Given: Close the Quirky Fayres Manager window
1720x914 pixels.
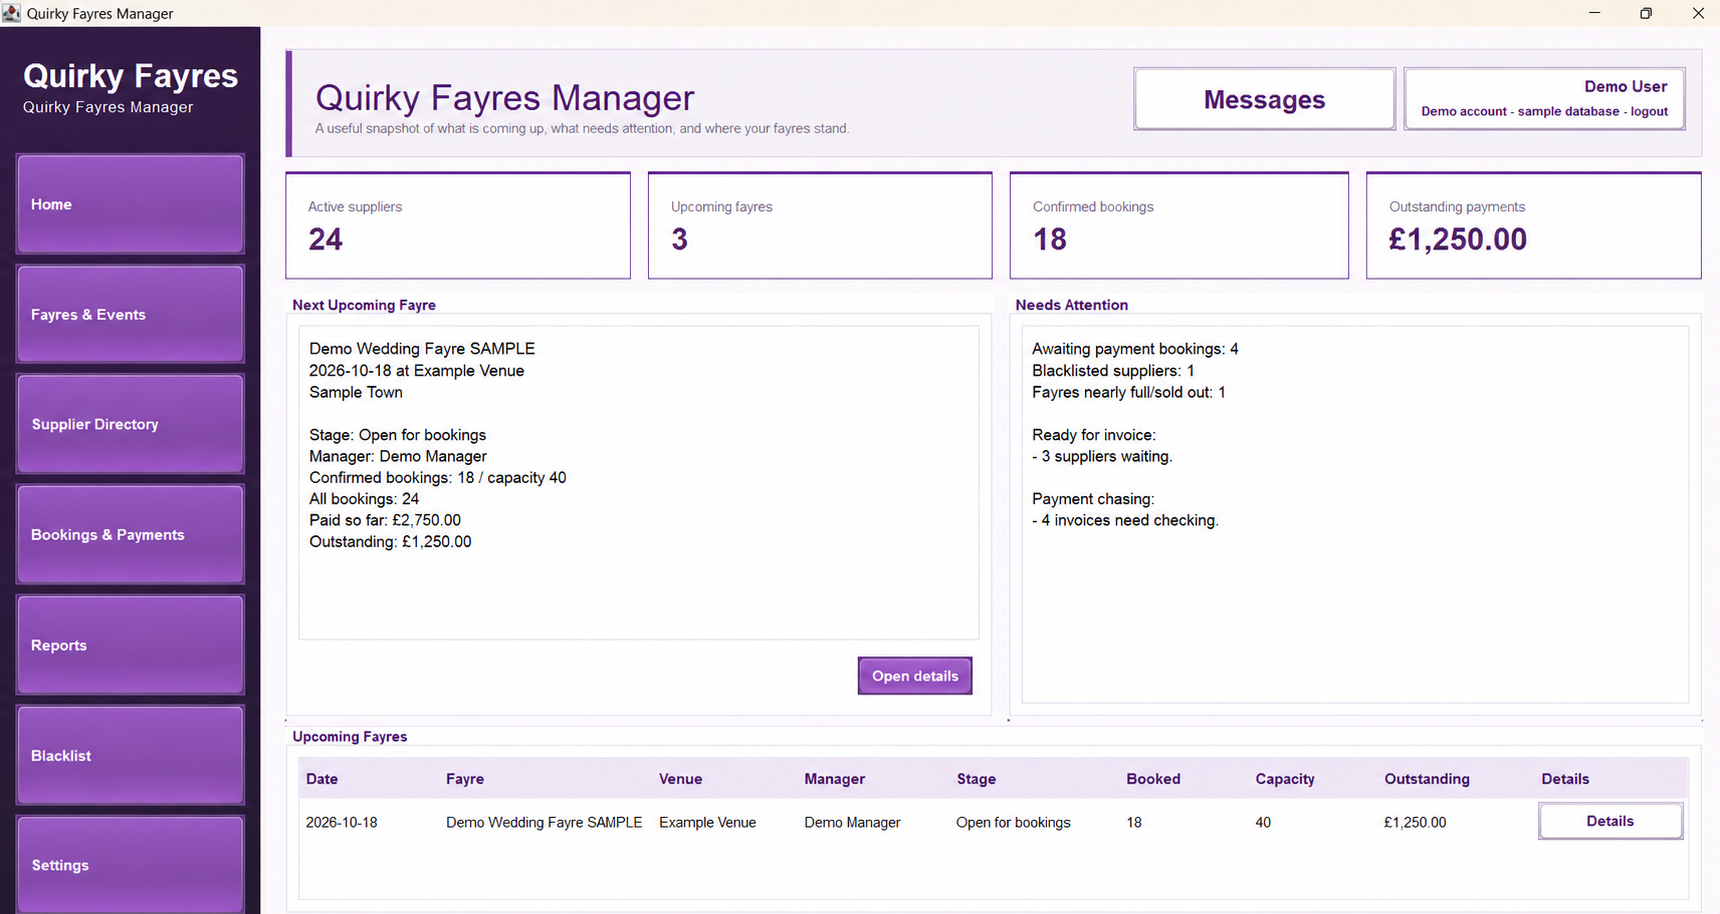Looking at the screenshot, I should click(x=1698, y=13).
